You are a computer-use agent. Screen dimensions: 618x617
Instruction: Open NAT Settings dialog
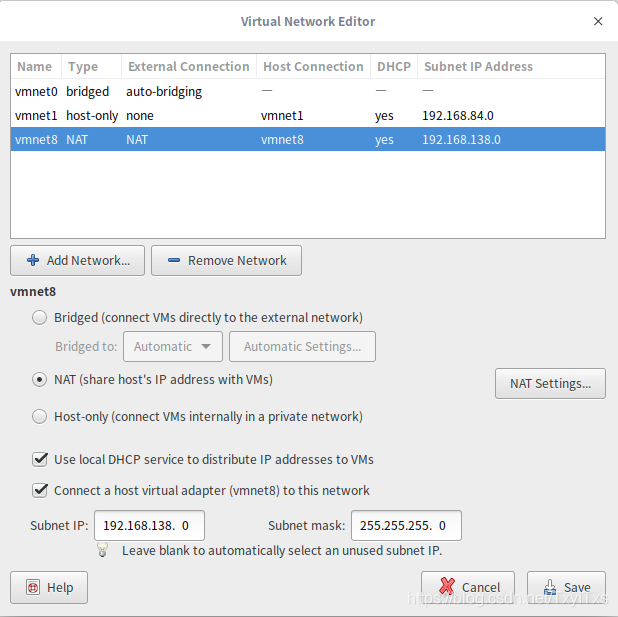(550, 384)
